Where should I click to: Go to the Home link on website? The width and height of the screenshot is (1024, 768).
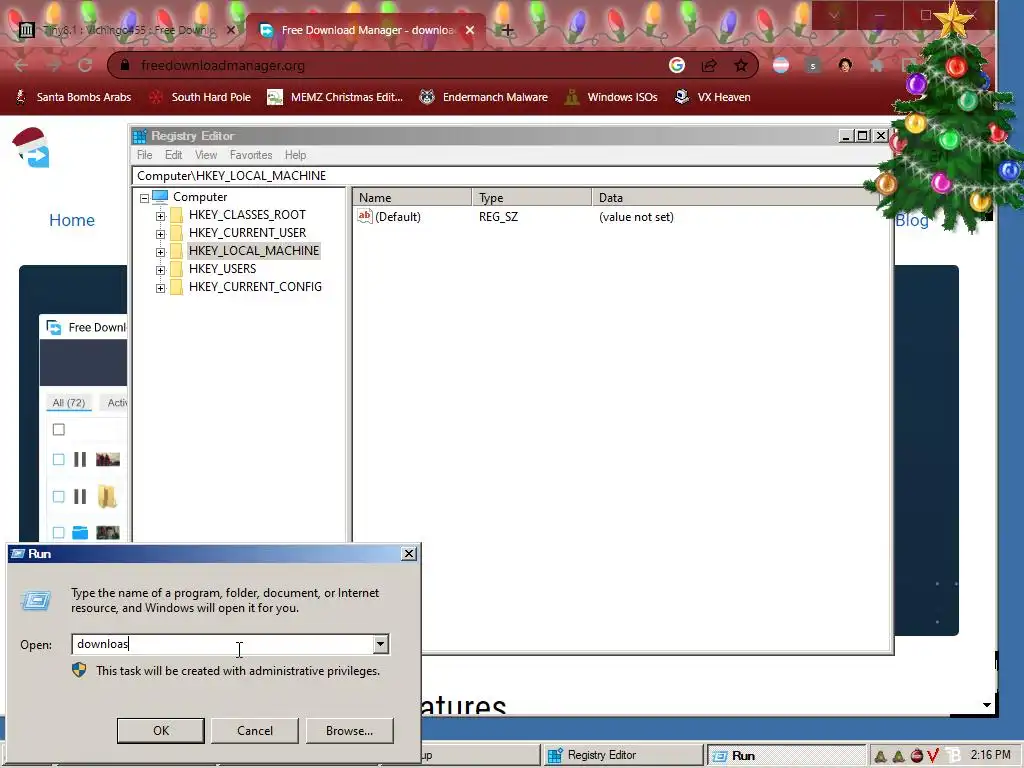click(72, 220)
